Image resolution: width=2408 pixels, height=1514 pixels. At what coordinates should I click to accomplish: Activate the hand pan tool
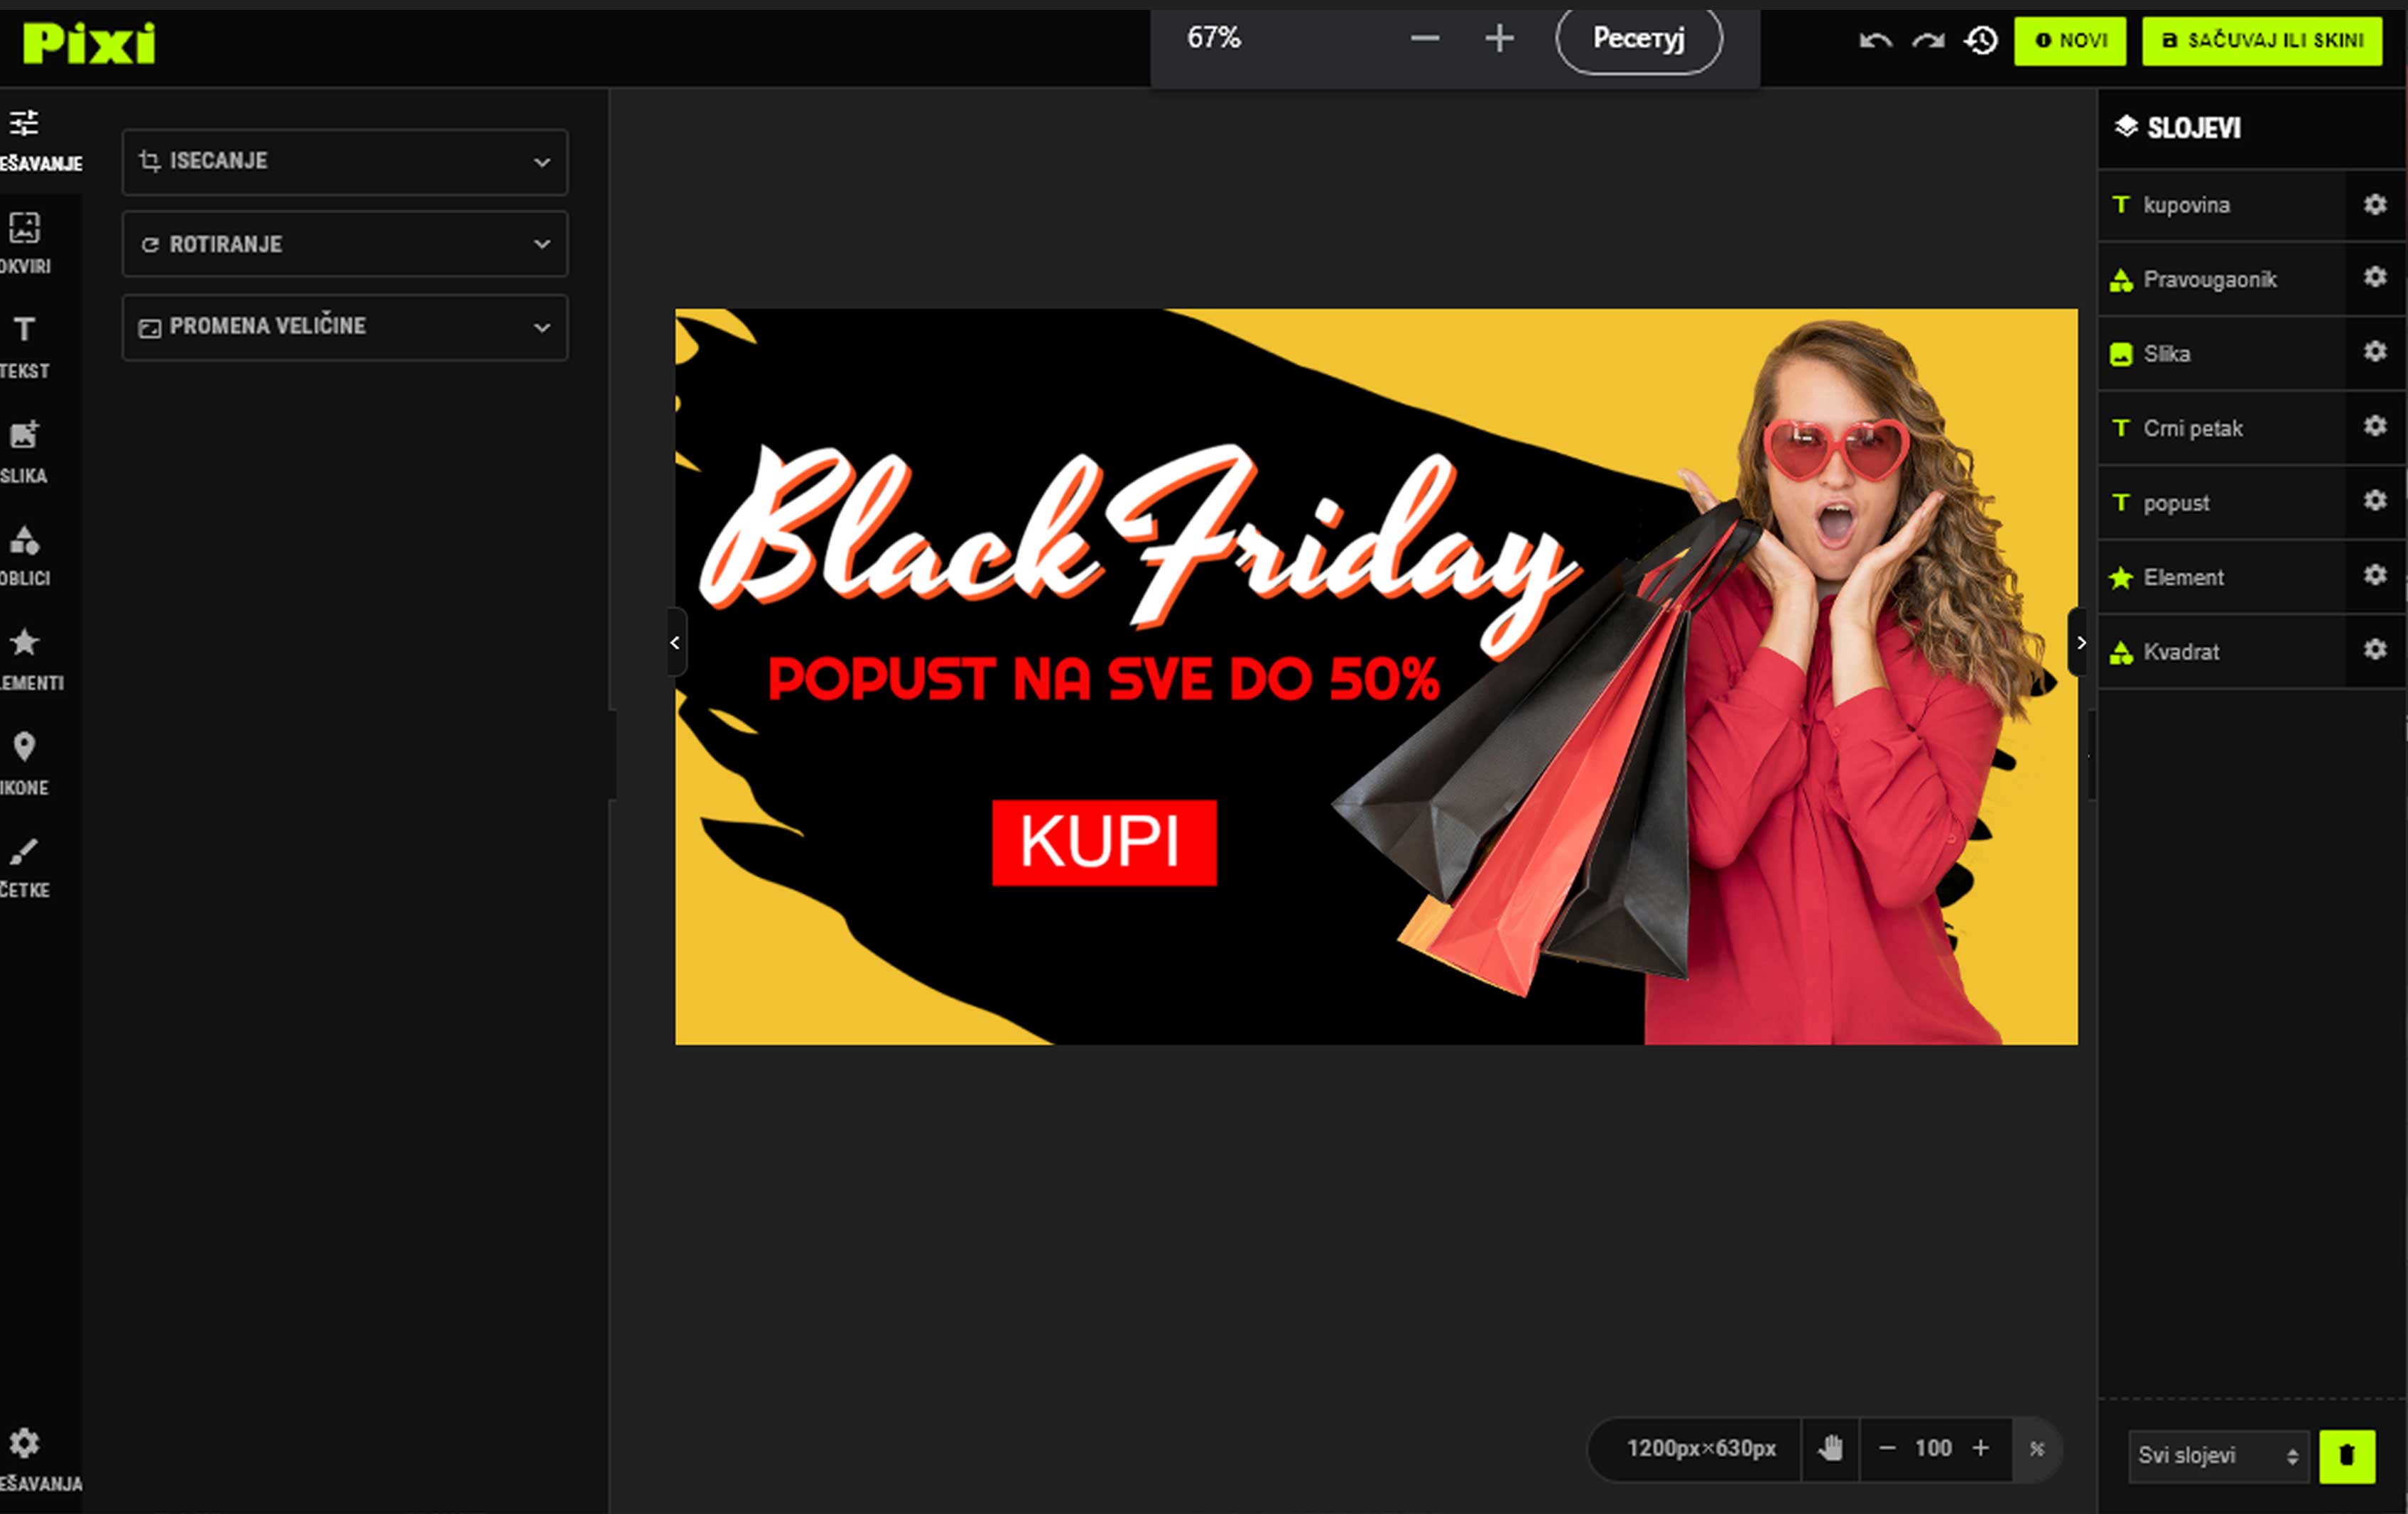coord(1830,1448)
